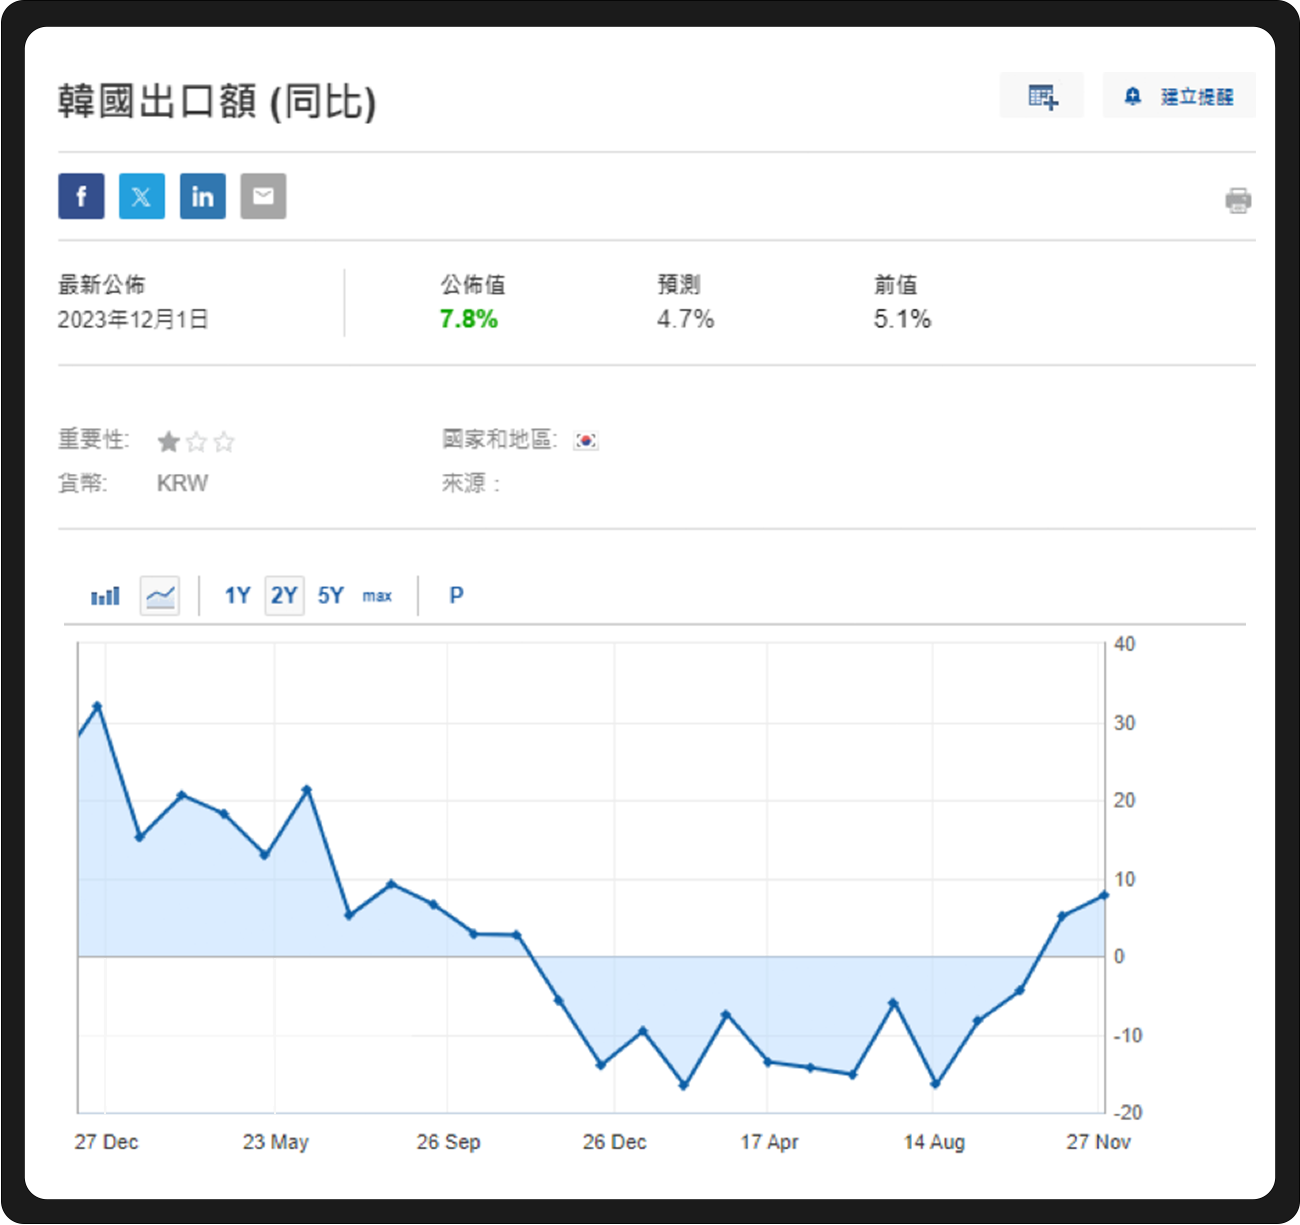Select the 1Y time range

pyautogui.click(x=237, y=595)
